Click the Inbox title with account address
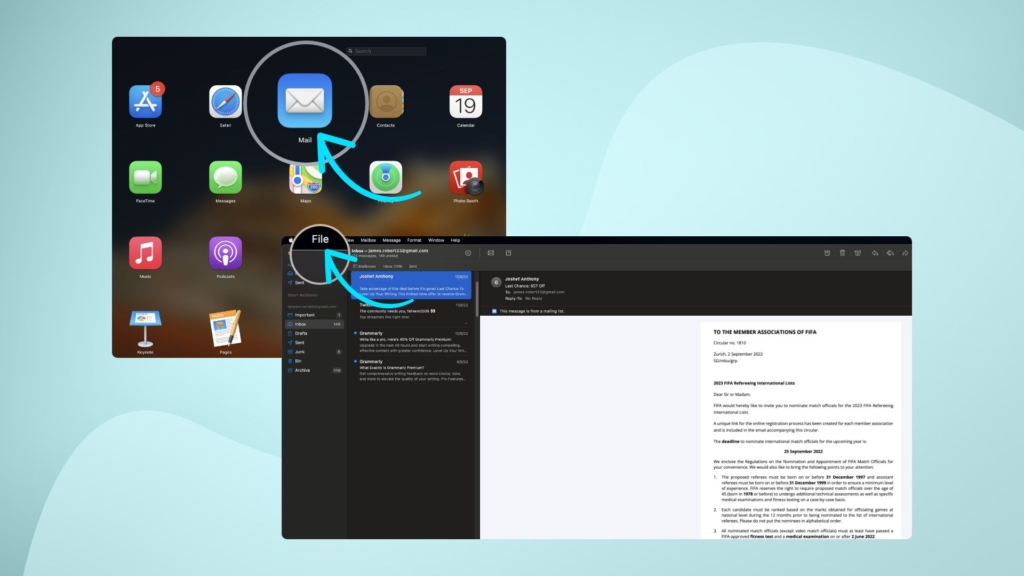This screenshot has width=1024, height=576. 390,250
